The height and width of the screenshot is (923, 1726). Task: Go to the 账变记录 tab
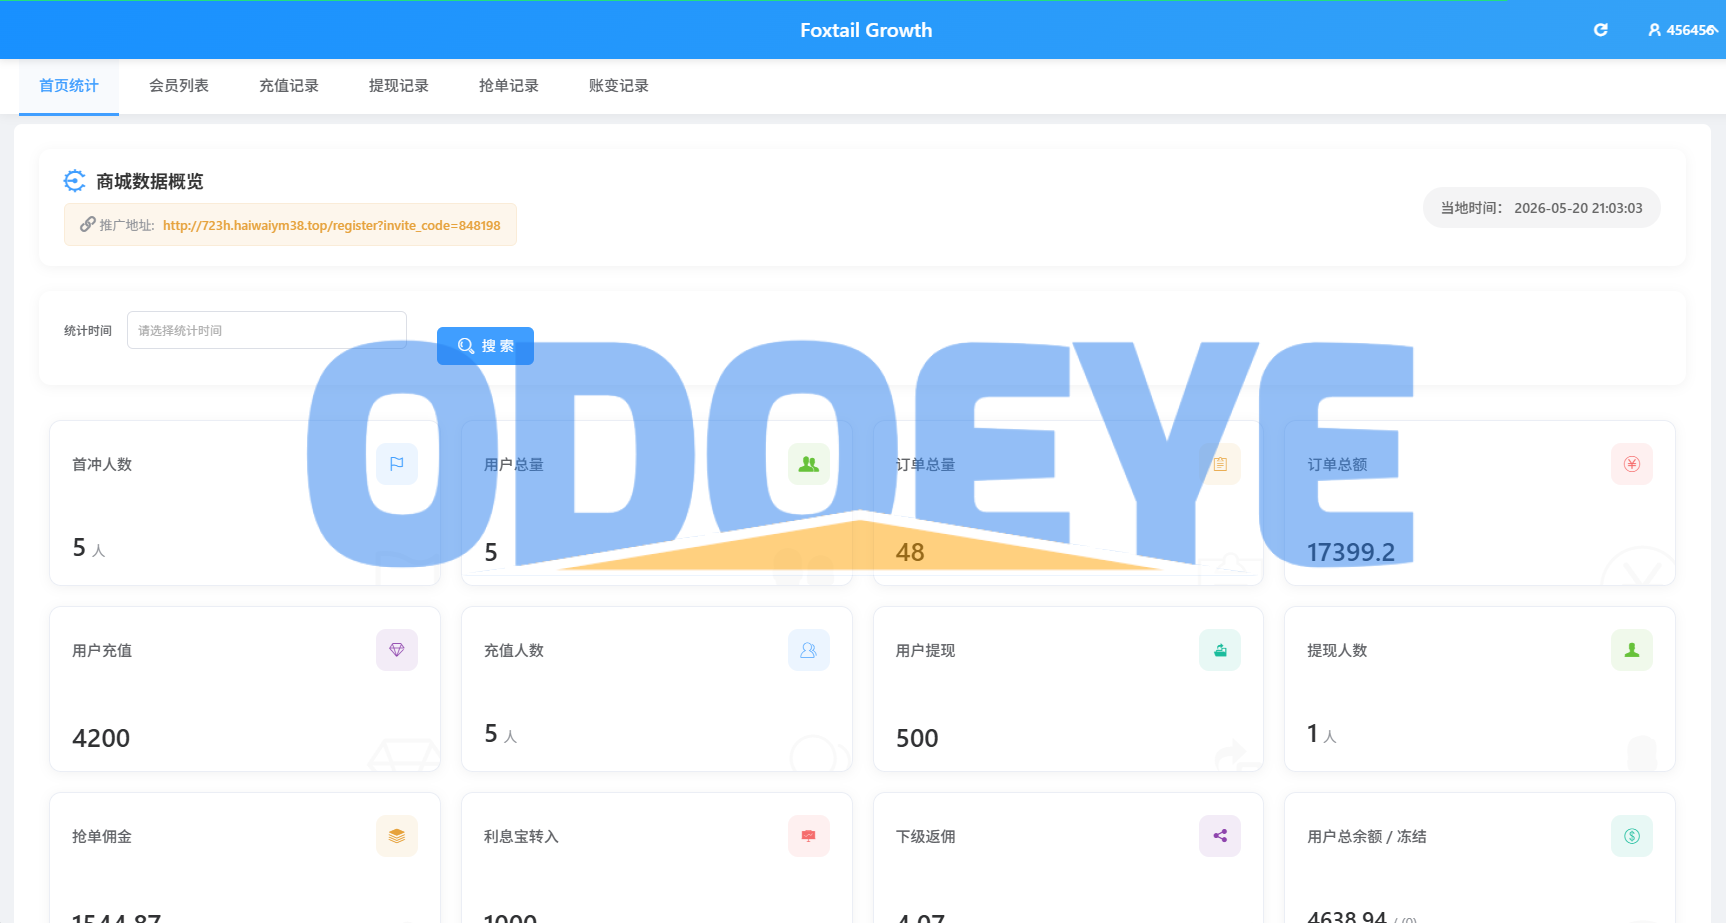(x=619, y=86)
